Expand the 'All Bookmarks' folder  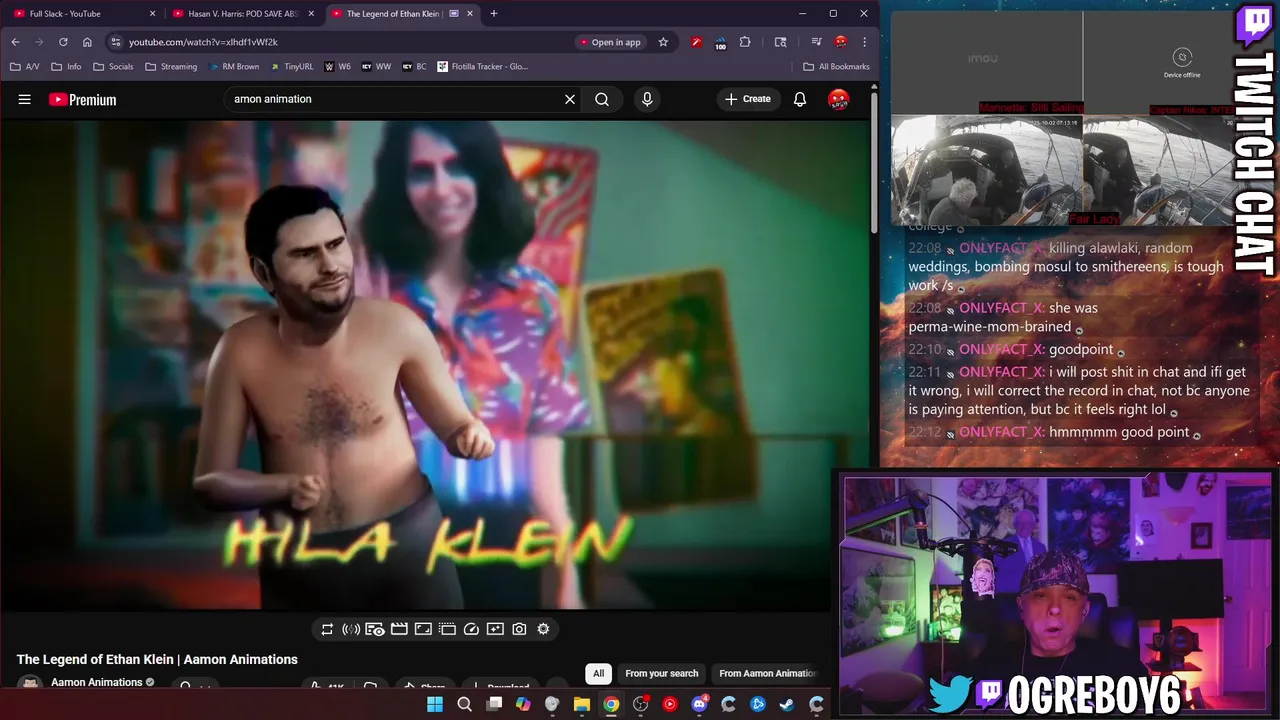(x=837, y=67)
